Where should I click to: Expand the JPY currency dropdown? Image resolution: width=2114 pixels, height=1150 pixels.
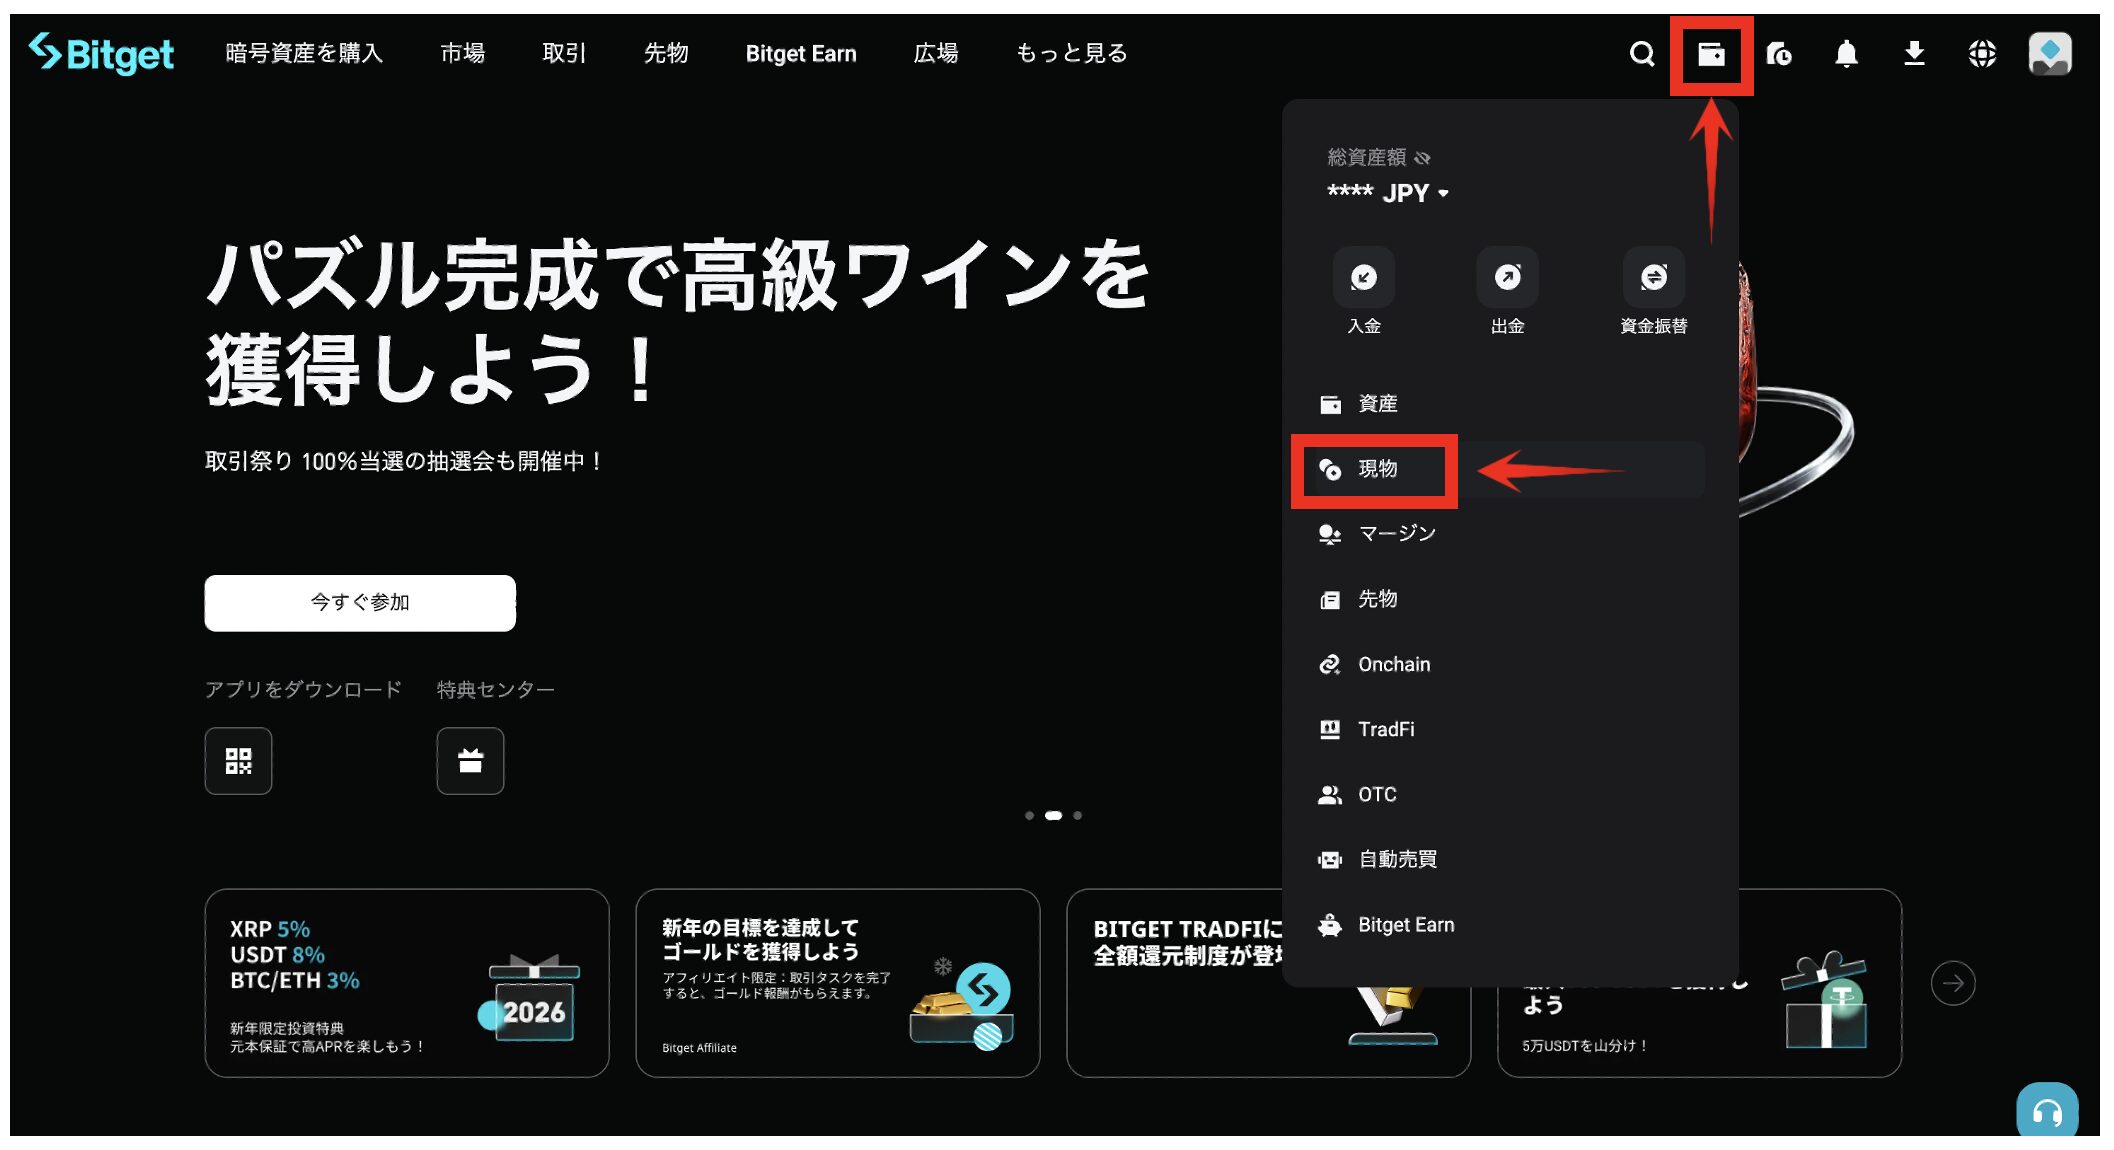click(1443, 193)
